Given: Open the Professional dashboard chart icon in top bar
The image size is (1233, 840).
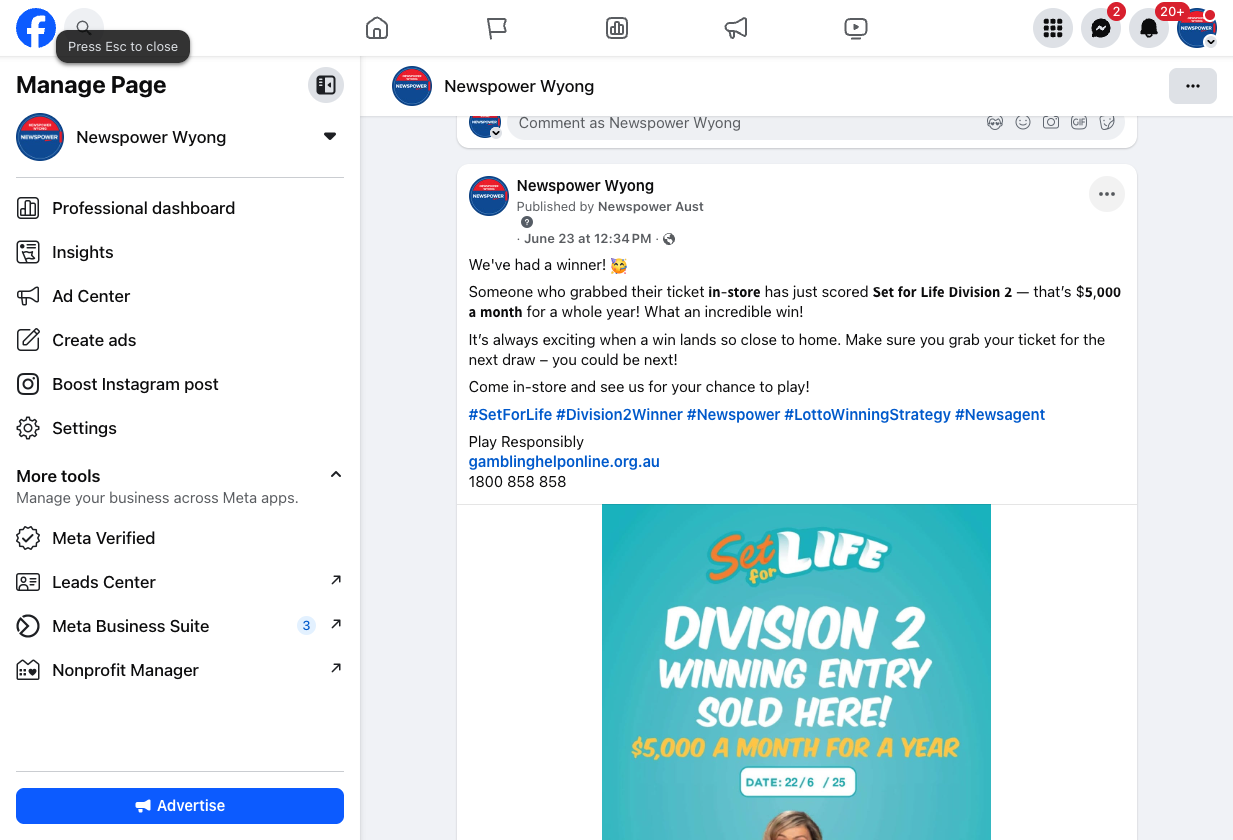Looking at the screenshot, I should [617, 28].
